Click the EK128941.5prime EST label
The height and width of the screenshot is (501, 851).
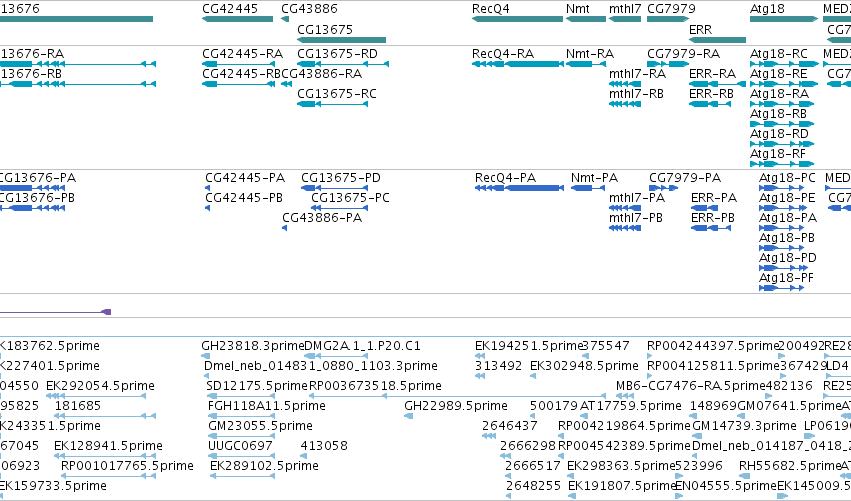(108, 446)
